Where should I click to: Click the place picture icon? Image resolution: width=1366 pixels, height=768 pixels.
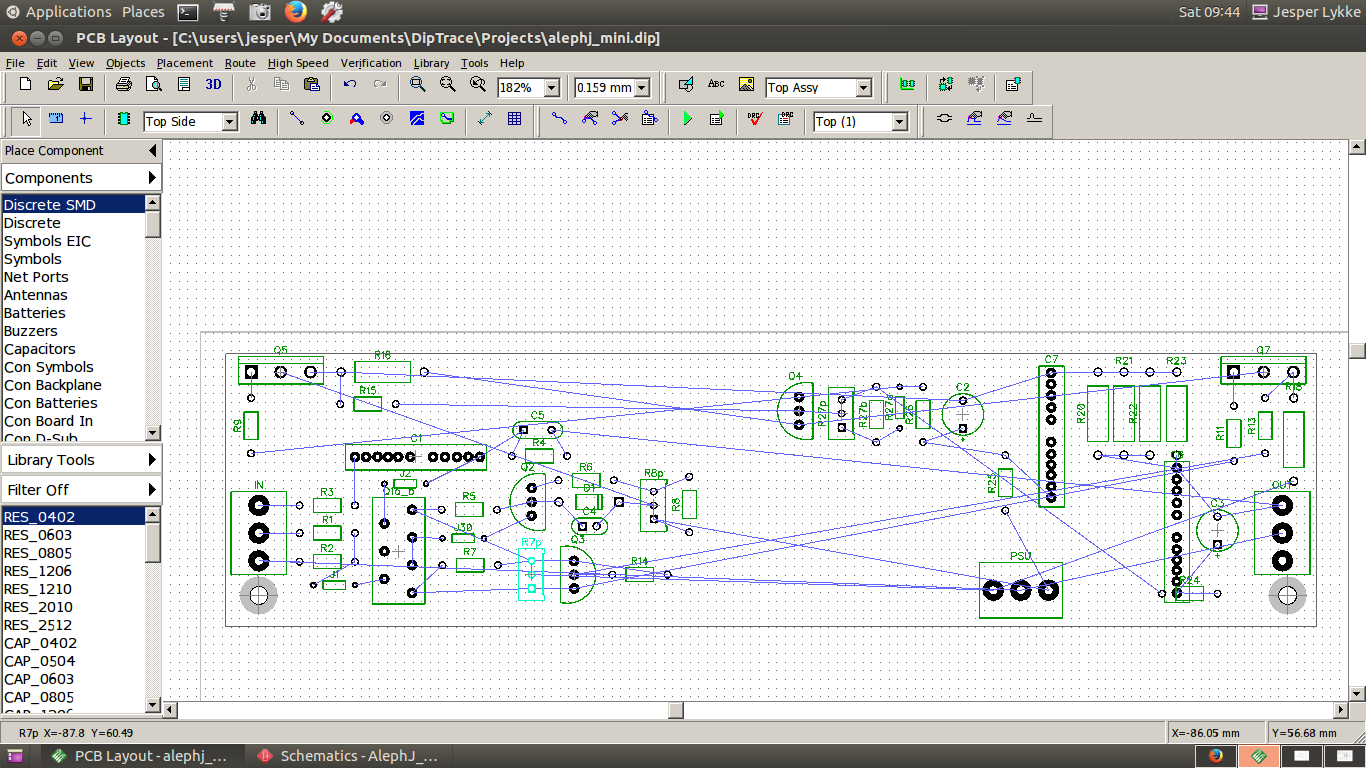point(746,86)
